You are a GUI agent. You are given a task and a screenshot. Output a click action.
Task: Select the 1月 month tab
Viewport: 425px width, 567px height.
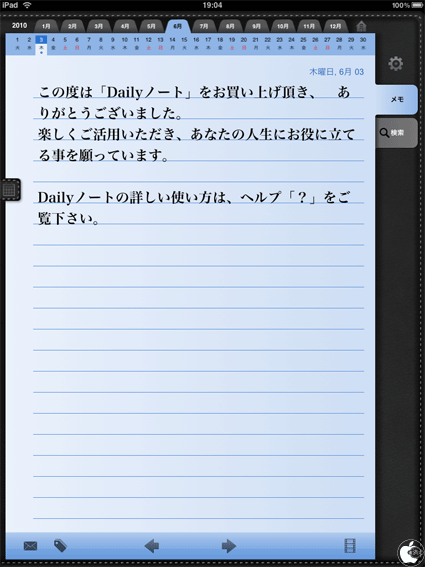point(46,26)
